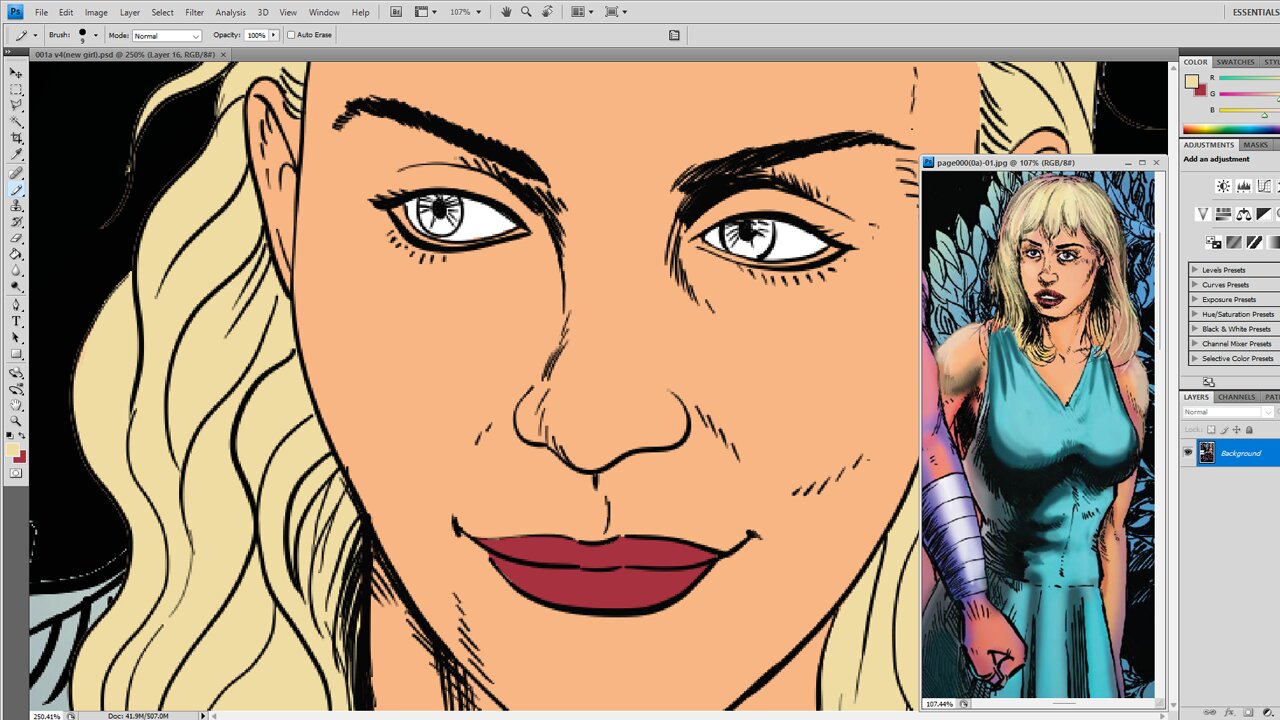1280x720 pixels.
Task: Select the Rectangle shape tool
Action: 16,354
